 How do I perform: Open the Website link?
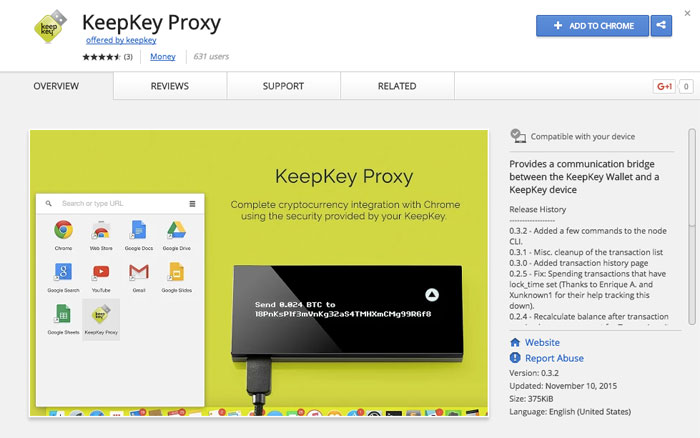pyautogui.click(x=542, y=342)
